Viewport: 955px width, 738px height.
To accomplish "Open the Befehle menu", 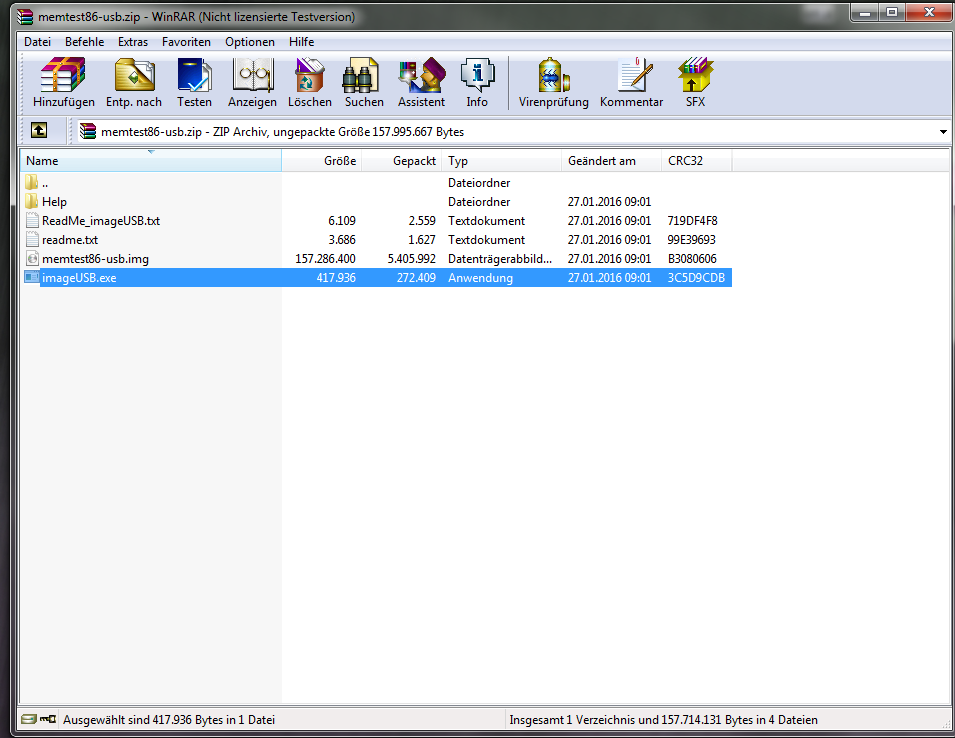I will click(x=85, y=41).
